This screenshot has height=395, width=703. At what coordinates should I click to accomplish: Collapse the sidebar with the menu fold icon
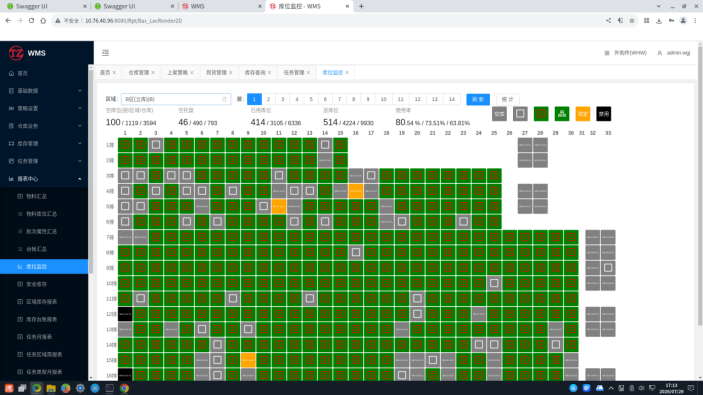(105, 53)
